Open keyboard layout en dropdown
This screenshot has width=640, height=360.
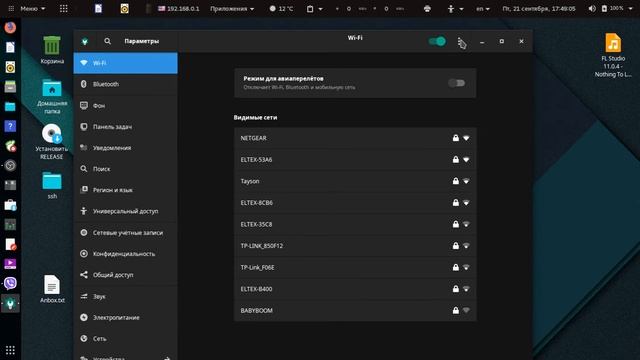[x=483, y=9]
